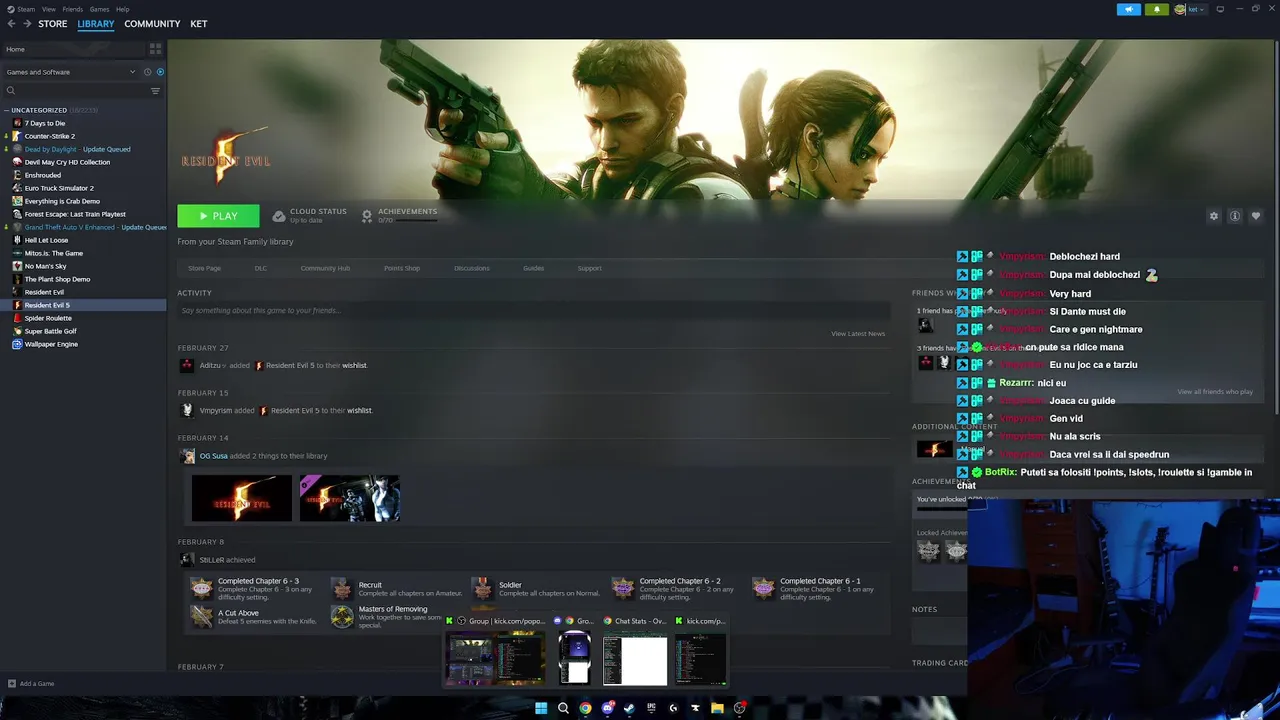The height and width of the screenshot is (720, 1280).
Task: Open Windows Start menu
Action: tap(541, 708)
